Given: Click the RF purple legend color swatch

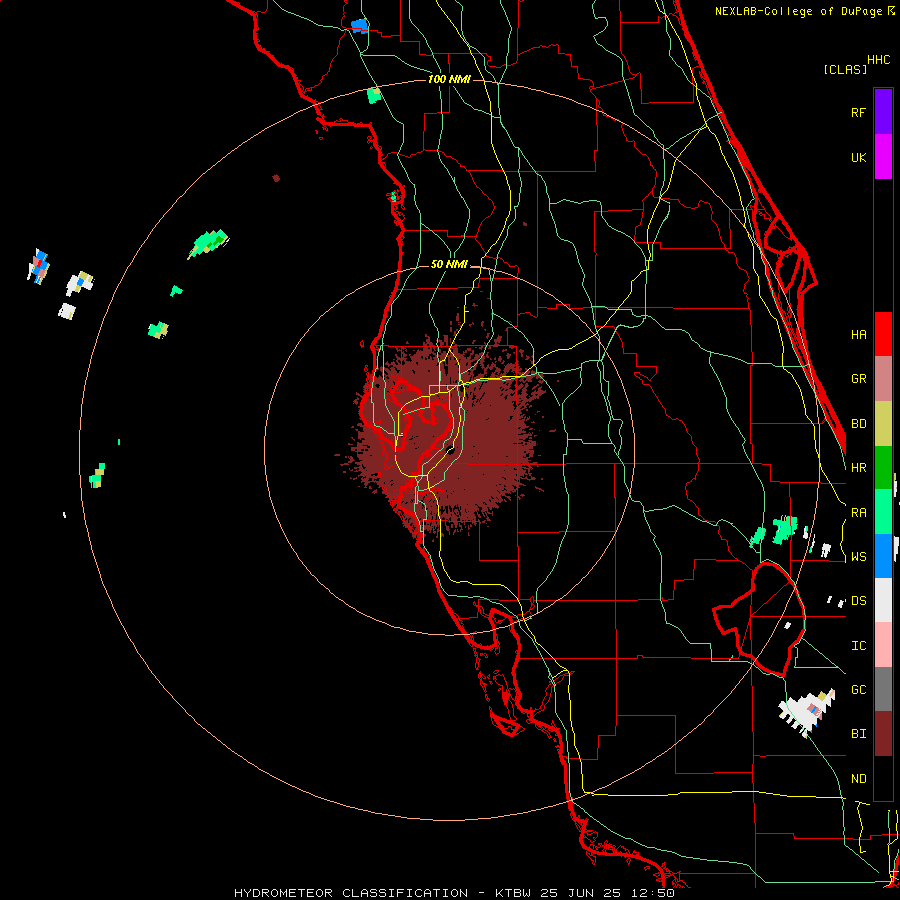Looking at the screenshot, I should 883,112.
